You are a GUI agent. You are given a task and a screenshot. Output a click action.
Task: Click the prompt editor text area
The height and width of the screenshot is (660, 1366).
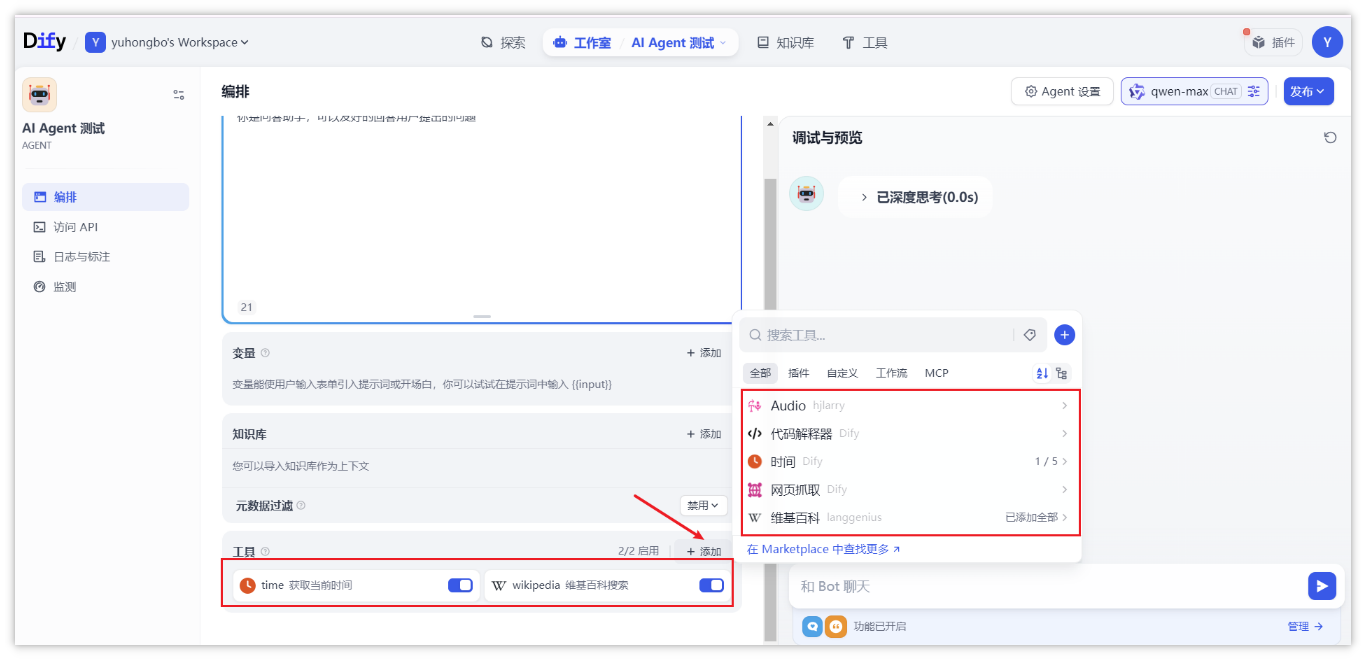pos(482,210)
